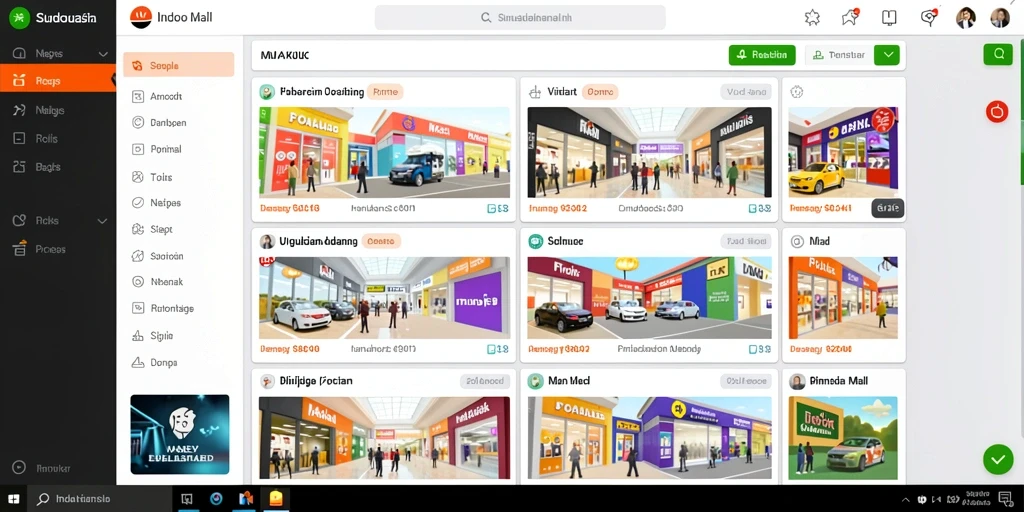Image resolution: width=1024 pixels, height=512 pixels.
Task: Select the highlighted Soople menu item
Action: pyautogui.click(x=178, y=65)
